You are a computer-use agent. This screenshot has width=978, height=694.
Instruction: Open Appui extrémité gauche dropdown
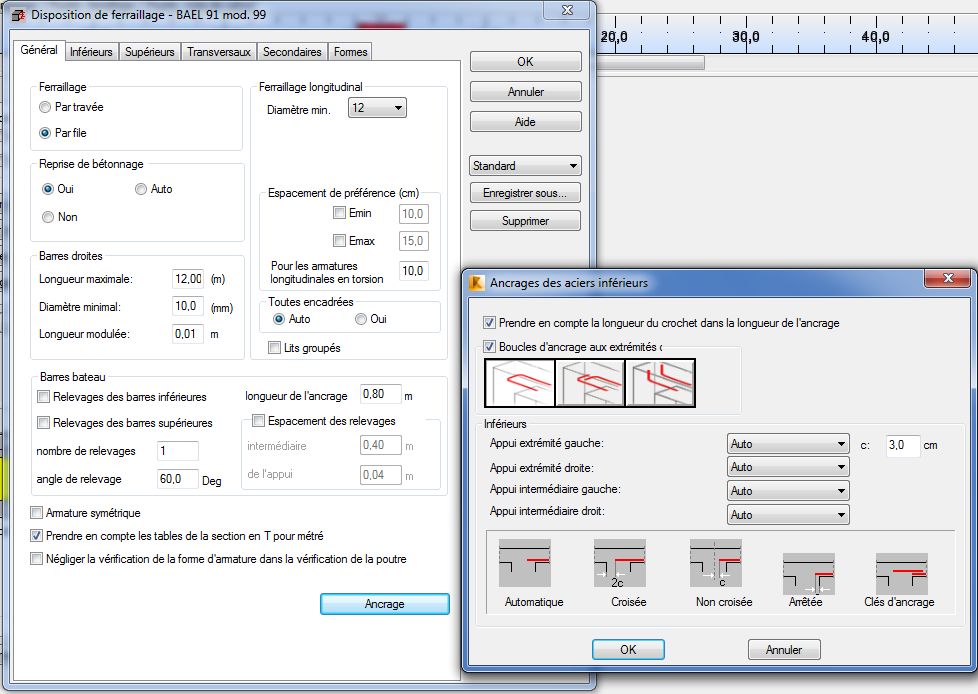[x=788, y=444]
